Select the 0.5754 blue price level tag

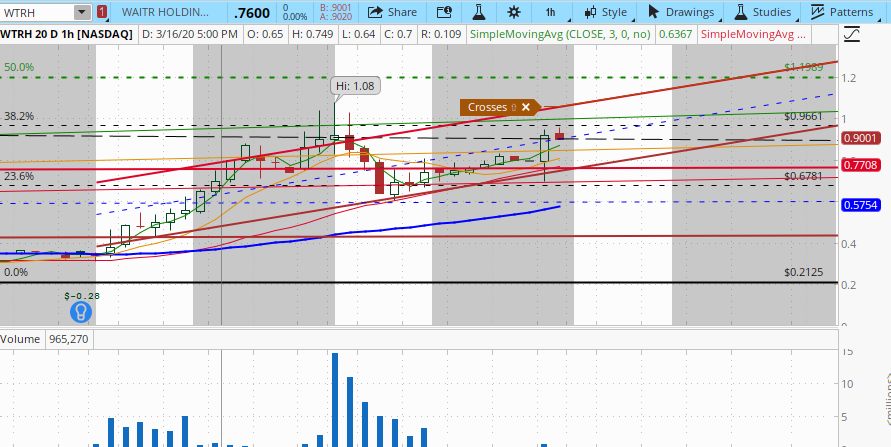point(860,205)
